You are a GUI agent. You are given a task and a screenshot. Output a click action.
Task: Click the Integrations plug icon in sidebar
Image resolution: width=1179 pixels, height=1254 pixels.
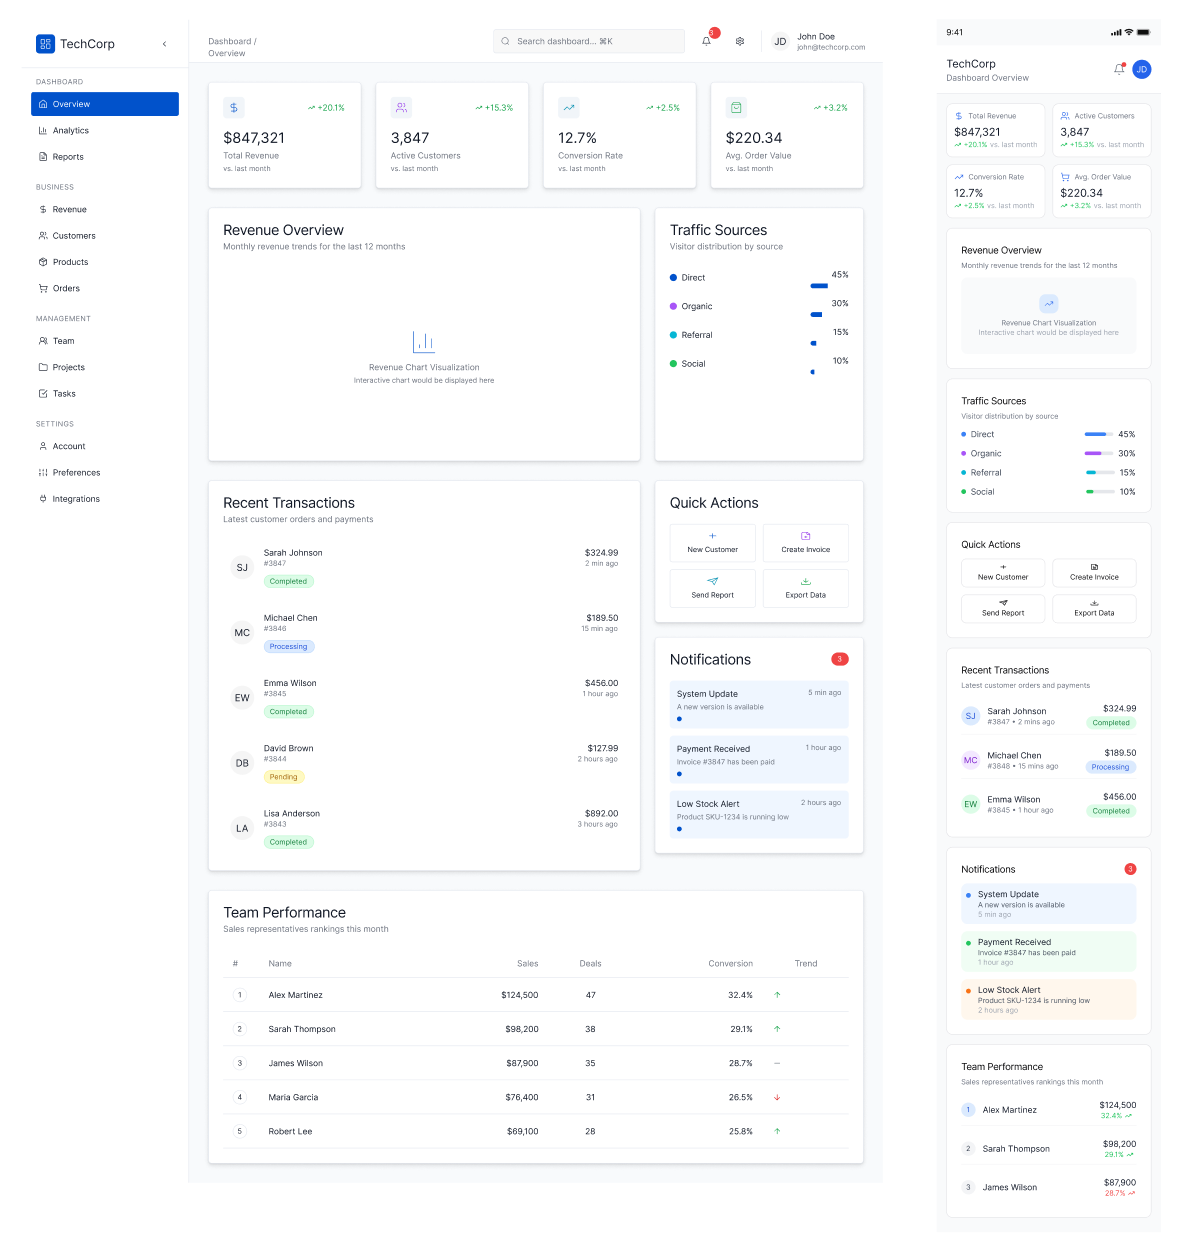[x=42, y=498]
